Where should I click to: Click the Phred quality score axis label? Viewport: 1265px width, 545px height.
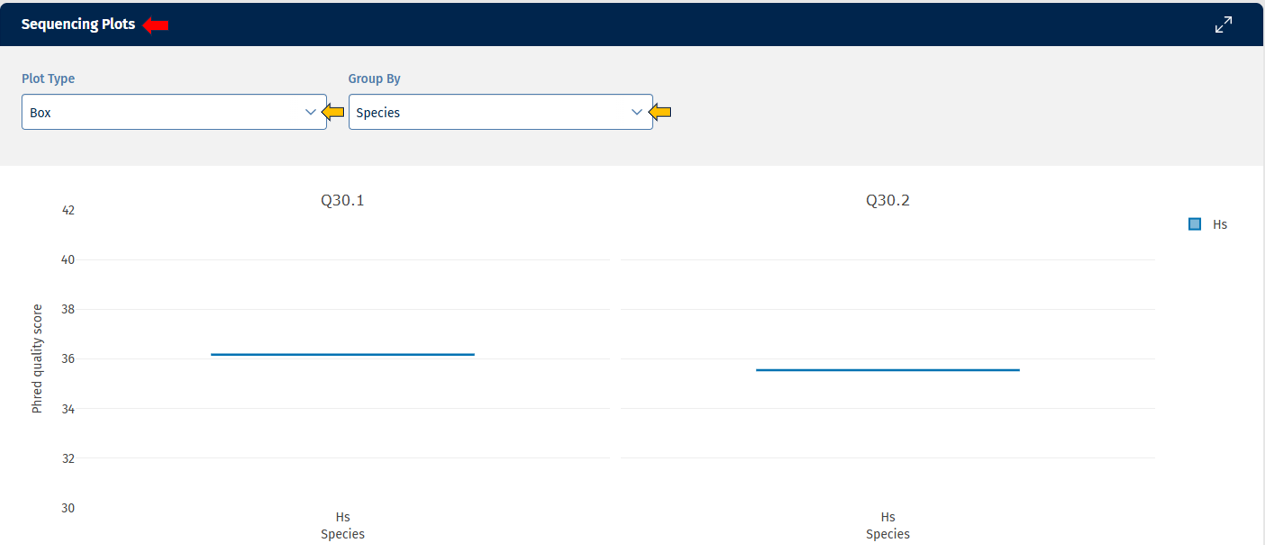[37, 359]
